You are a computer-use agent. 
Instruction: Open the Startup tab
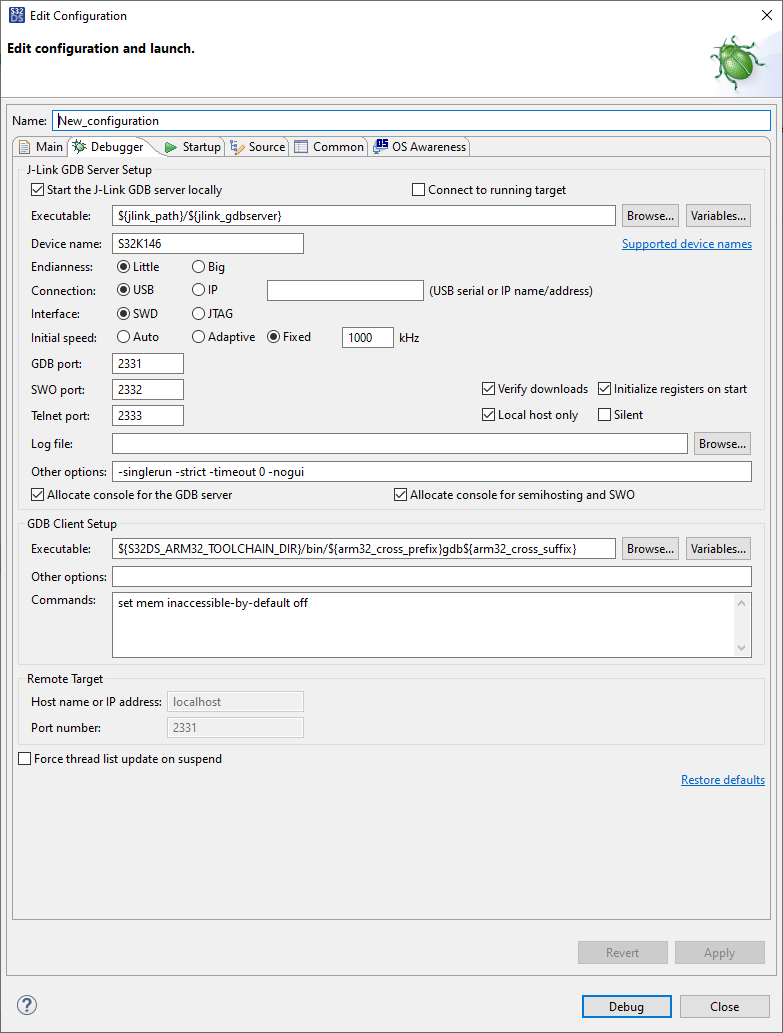(192, 147)
